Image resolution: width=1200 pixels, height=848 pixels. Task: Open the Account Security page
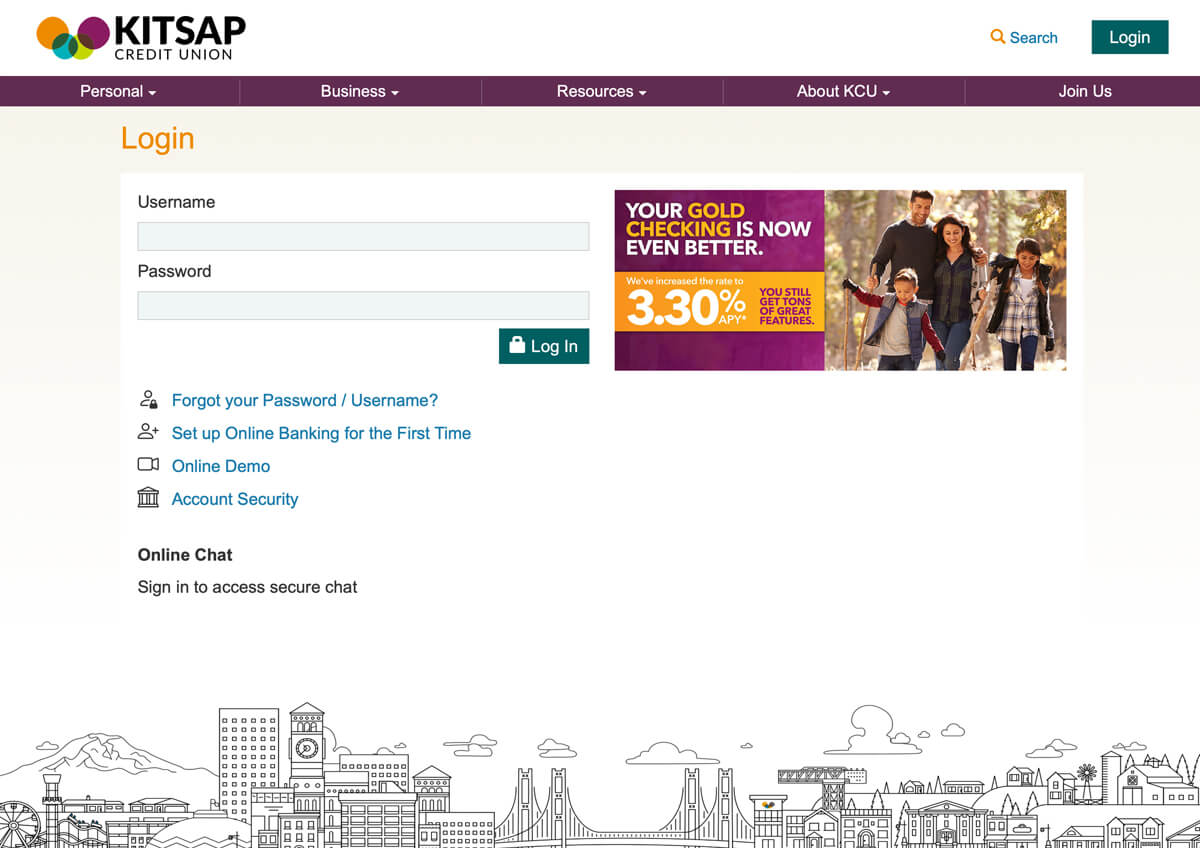[x=235, y=498]
